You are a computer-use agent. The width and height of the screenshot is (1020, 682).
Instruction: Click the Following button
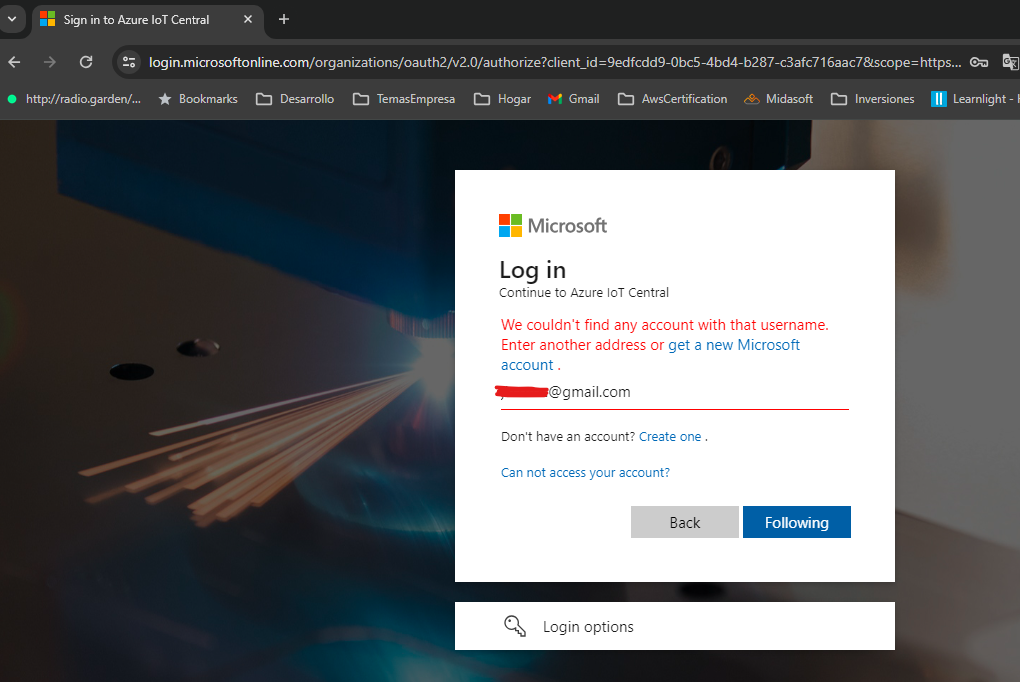click(x=797, y=522)
